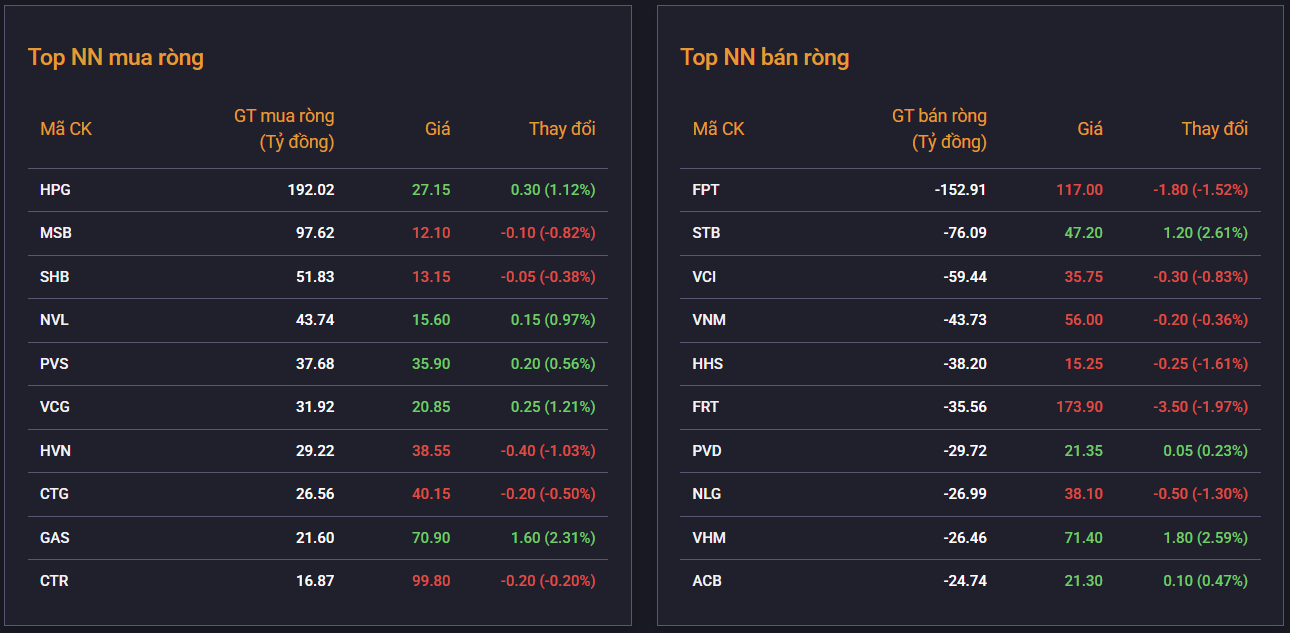Click VNM net sell value -43.73
The height and width of the screenshot is (633, 1290).
coord(964,320)
